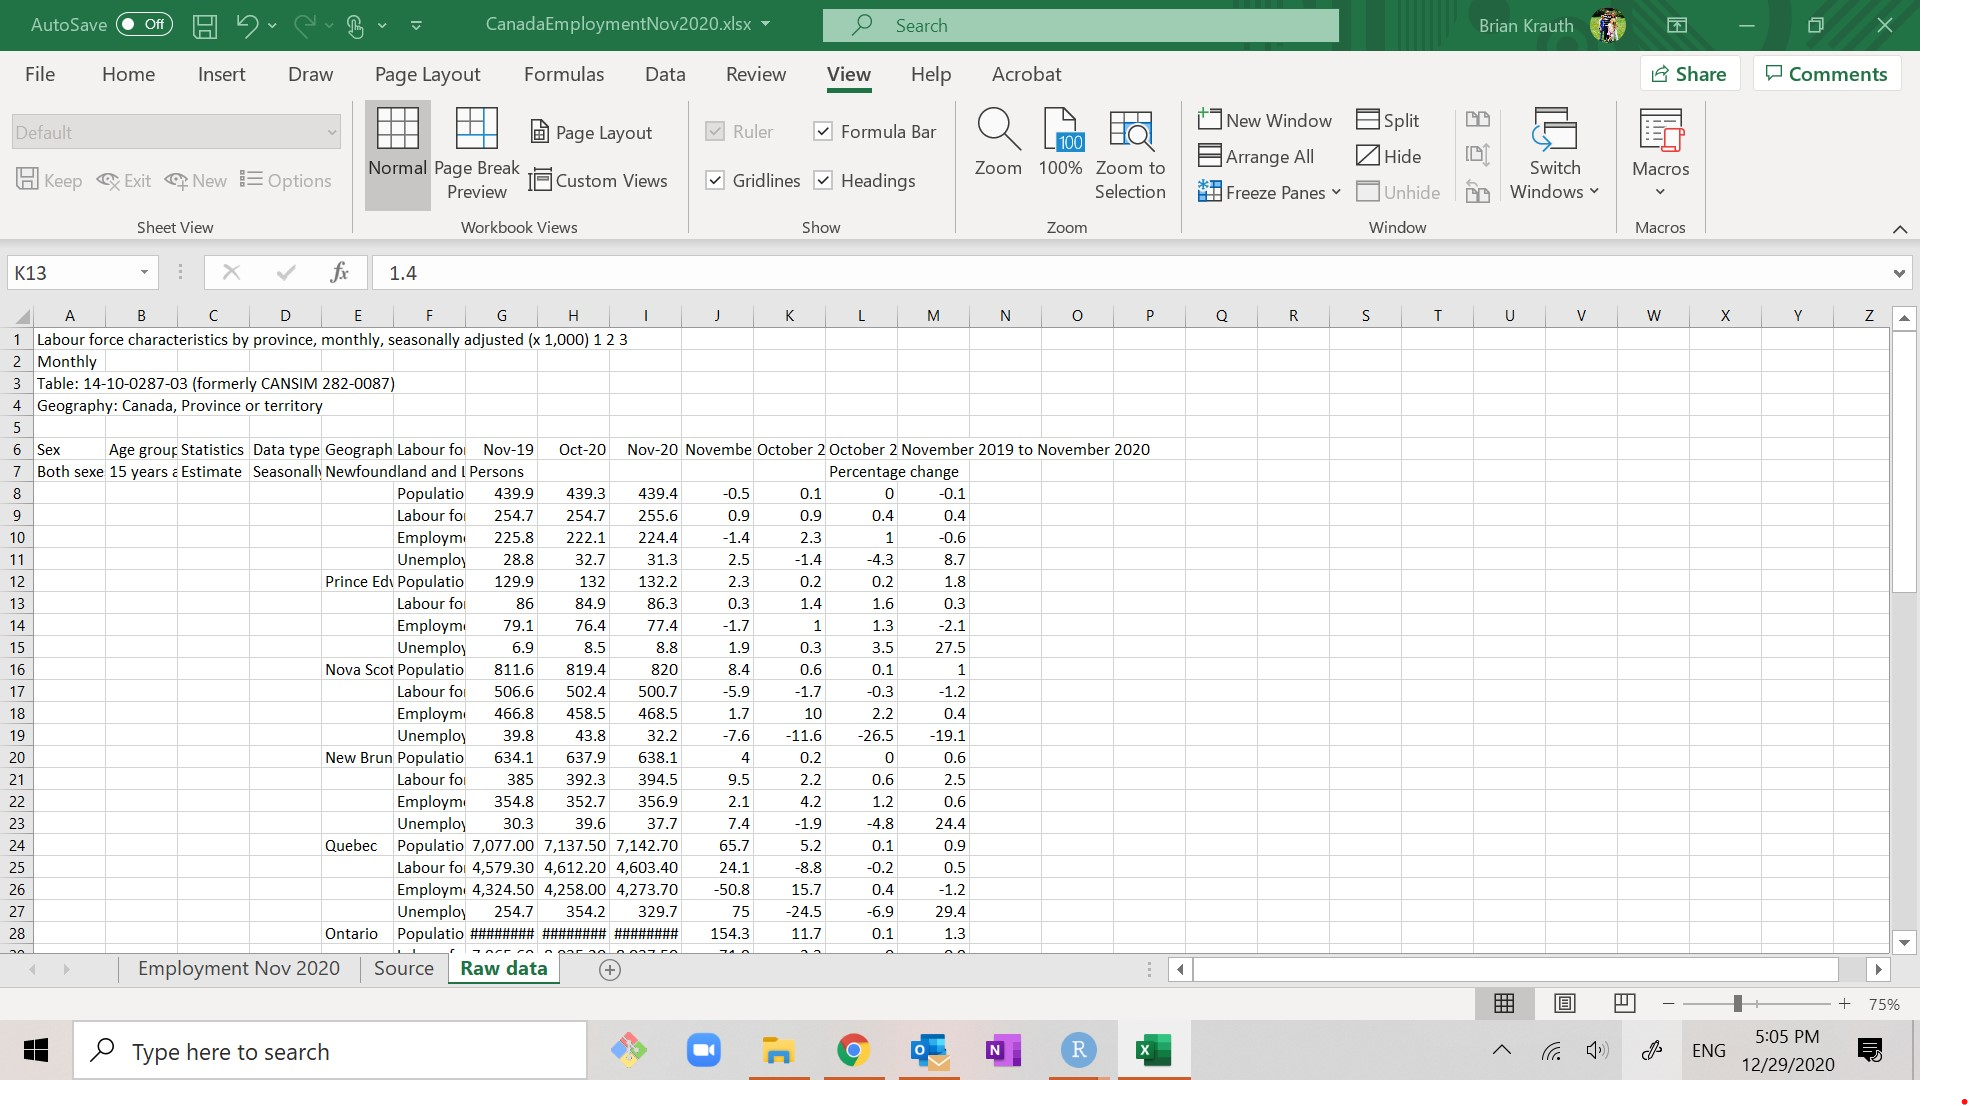Split the worksheet window
Image resolution: width=1969 pixels, height=1106 pixels.
click(x=1388, y=119)
